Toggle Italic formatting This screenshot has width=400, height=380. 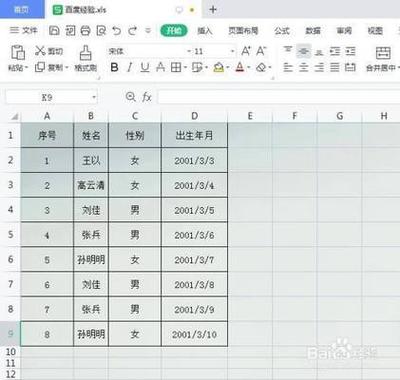(130, 67)
